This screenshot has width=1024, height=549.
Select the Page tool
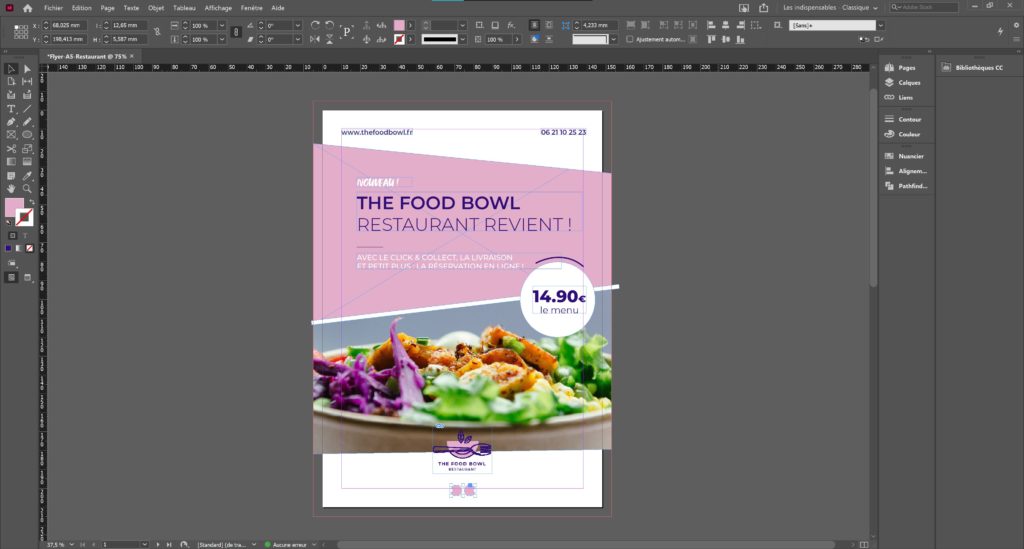[11, 82]
